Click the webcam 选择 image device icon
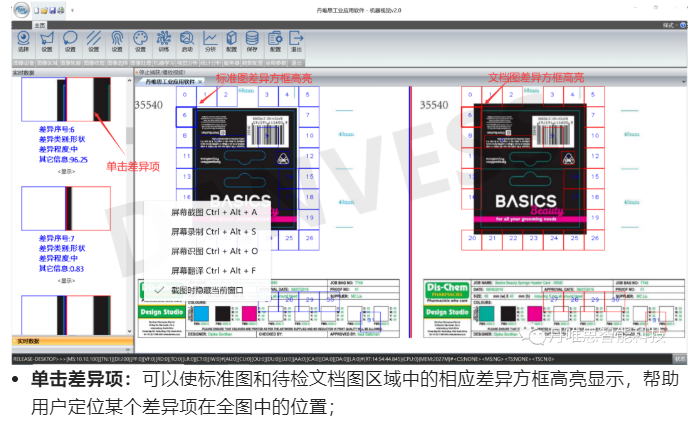The height and width of the screenshot is (431, 700). 23,42
